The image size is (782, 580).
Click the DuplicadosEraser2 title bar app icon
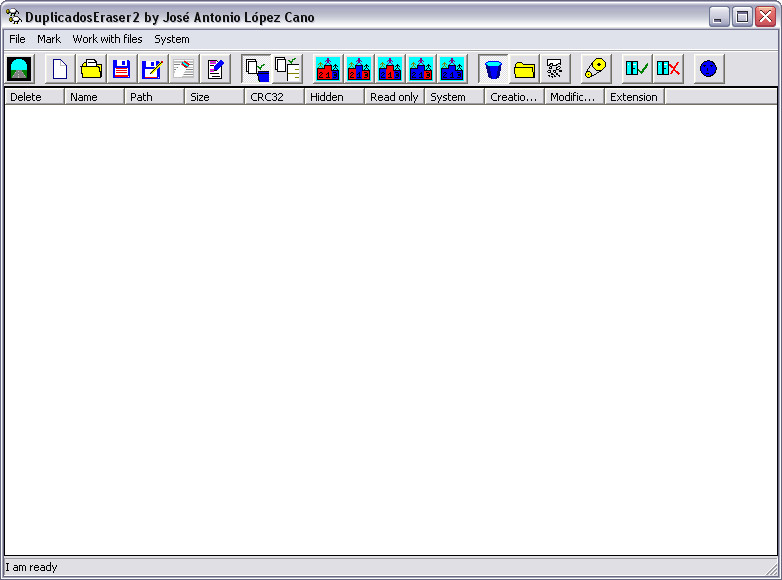[x=14, y=16]
